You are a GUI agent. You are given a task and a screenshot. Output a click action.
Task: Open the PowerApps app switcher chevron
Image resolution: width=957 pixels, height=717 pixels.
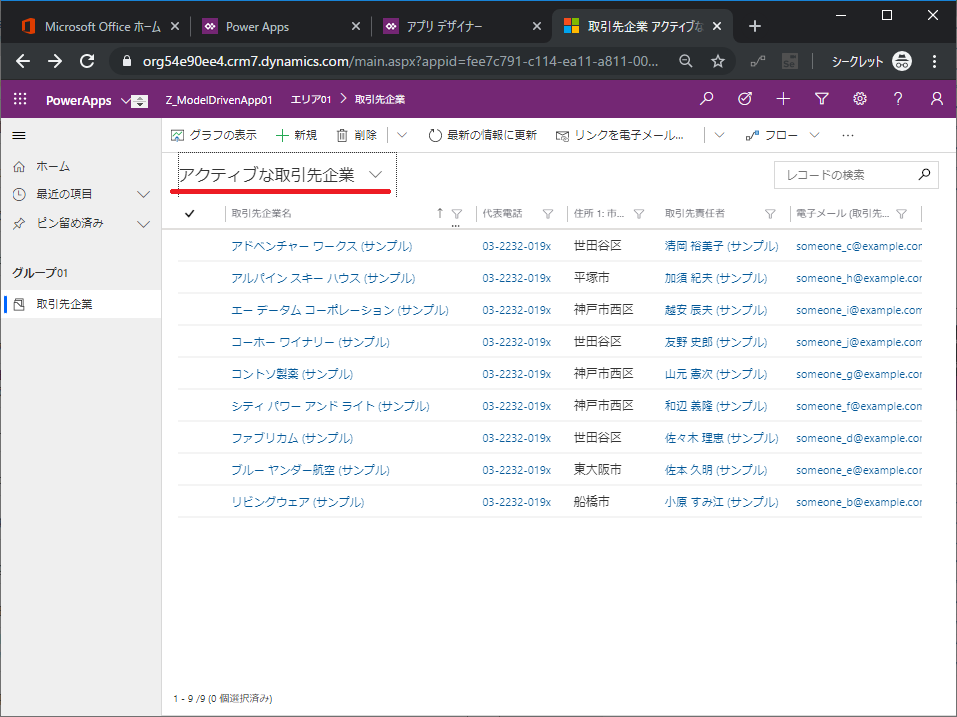click(x=126, y=100)
